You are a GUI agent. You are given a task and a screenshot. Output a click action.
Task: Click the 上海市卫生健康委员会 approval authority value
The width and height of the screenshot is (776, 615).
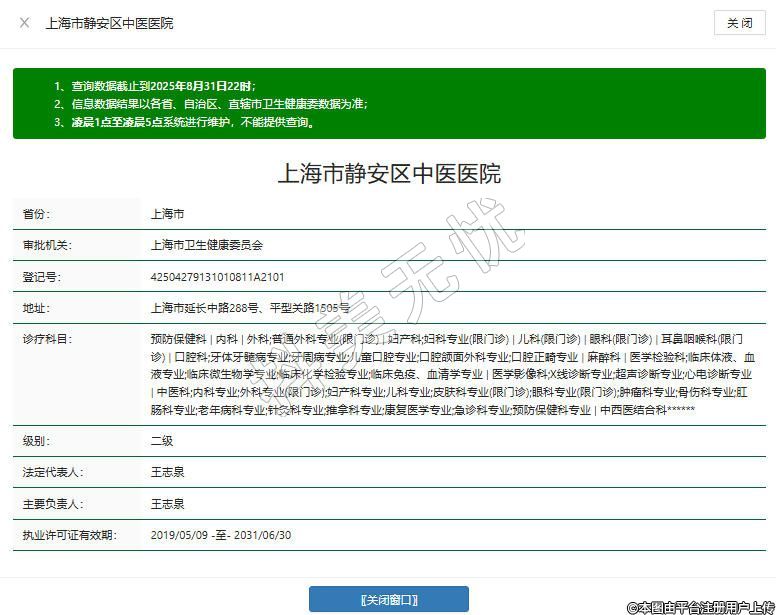(206, 245)
